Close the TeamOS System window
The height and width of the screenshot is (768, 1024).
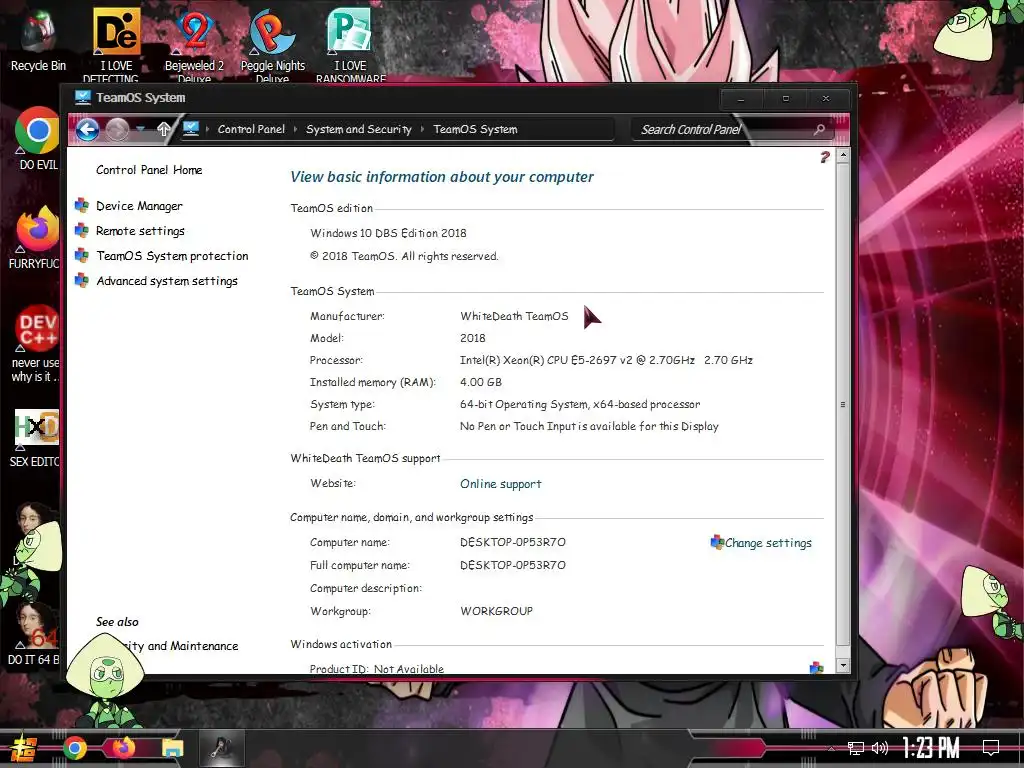pyautogui.click(x=826, y=99)
